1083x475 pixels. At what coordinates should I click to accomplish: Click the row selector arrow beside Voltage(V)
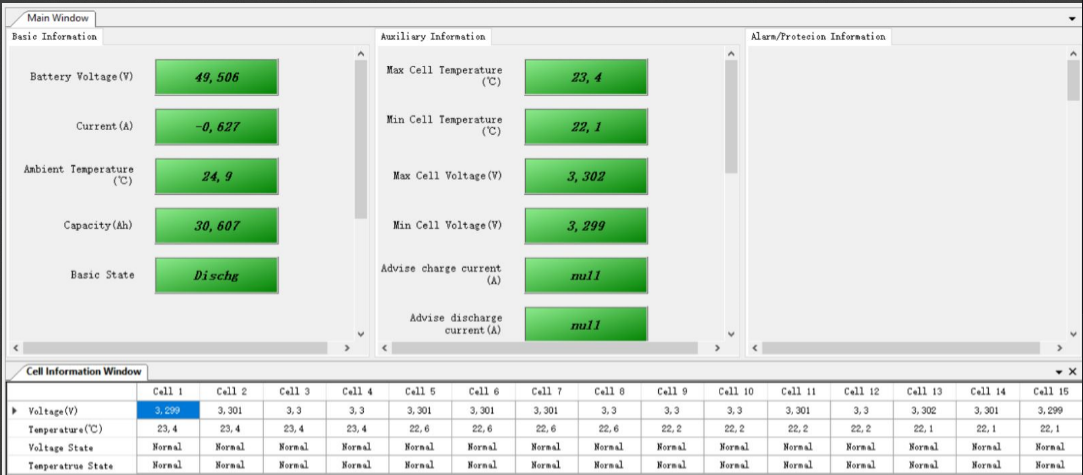[x=14, y=410]
